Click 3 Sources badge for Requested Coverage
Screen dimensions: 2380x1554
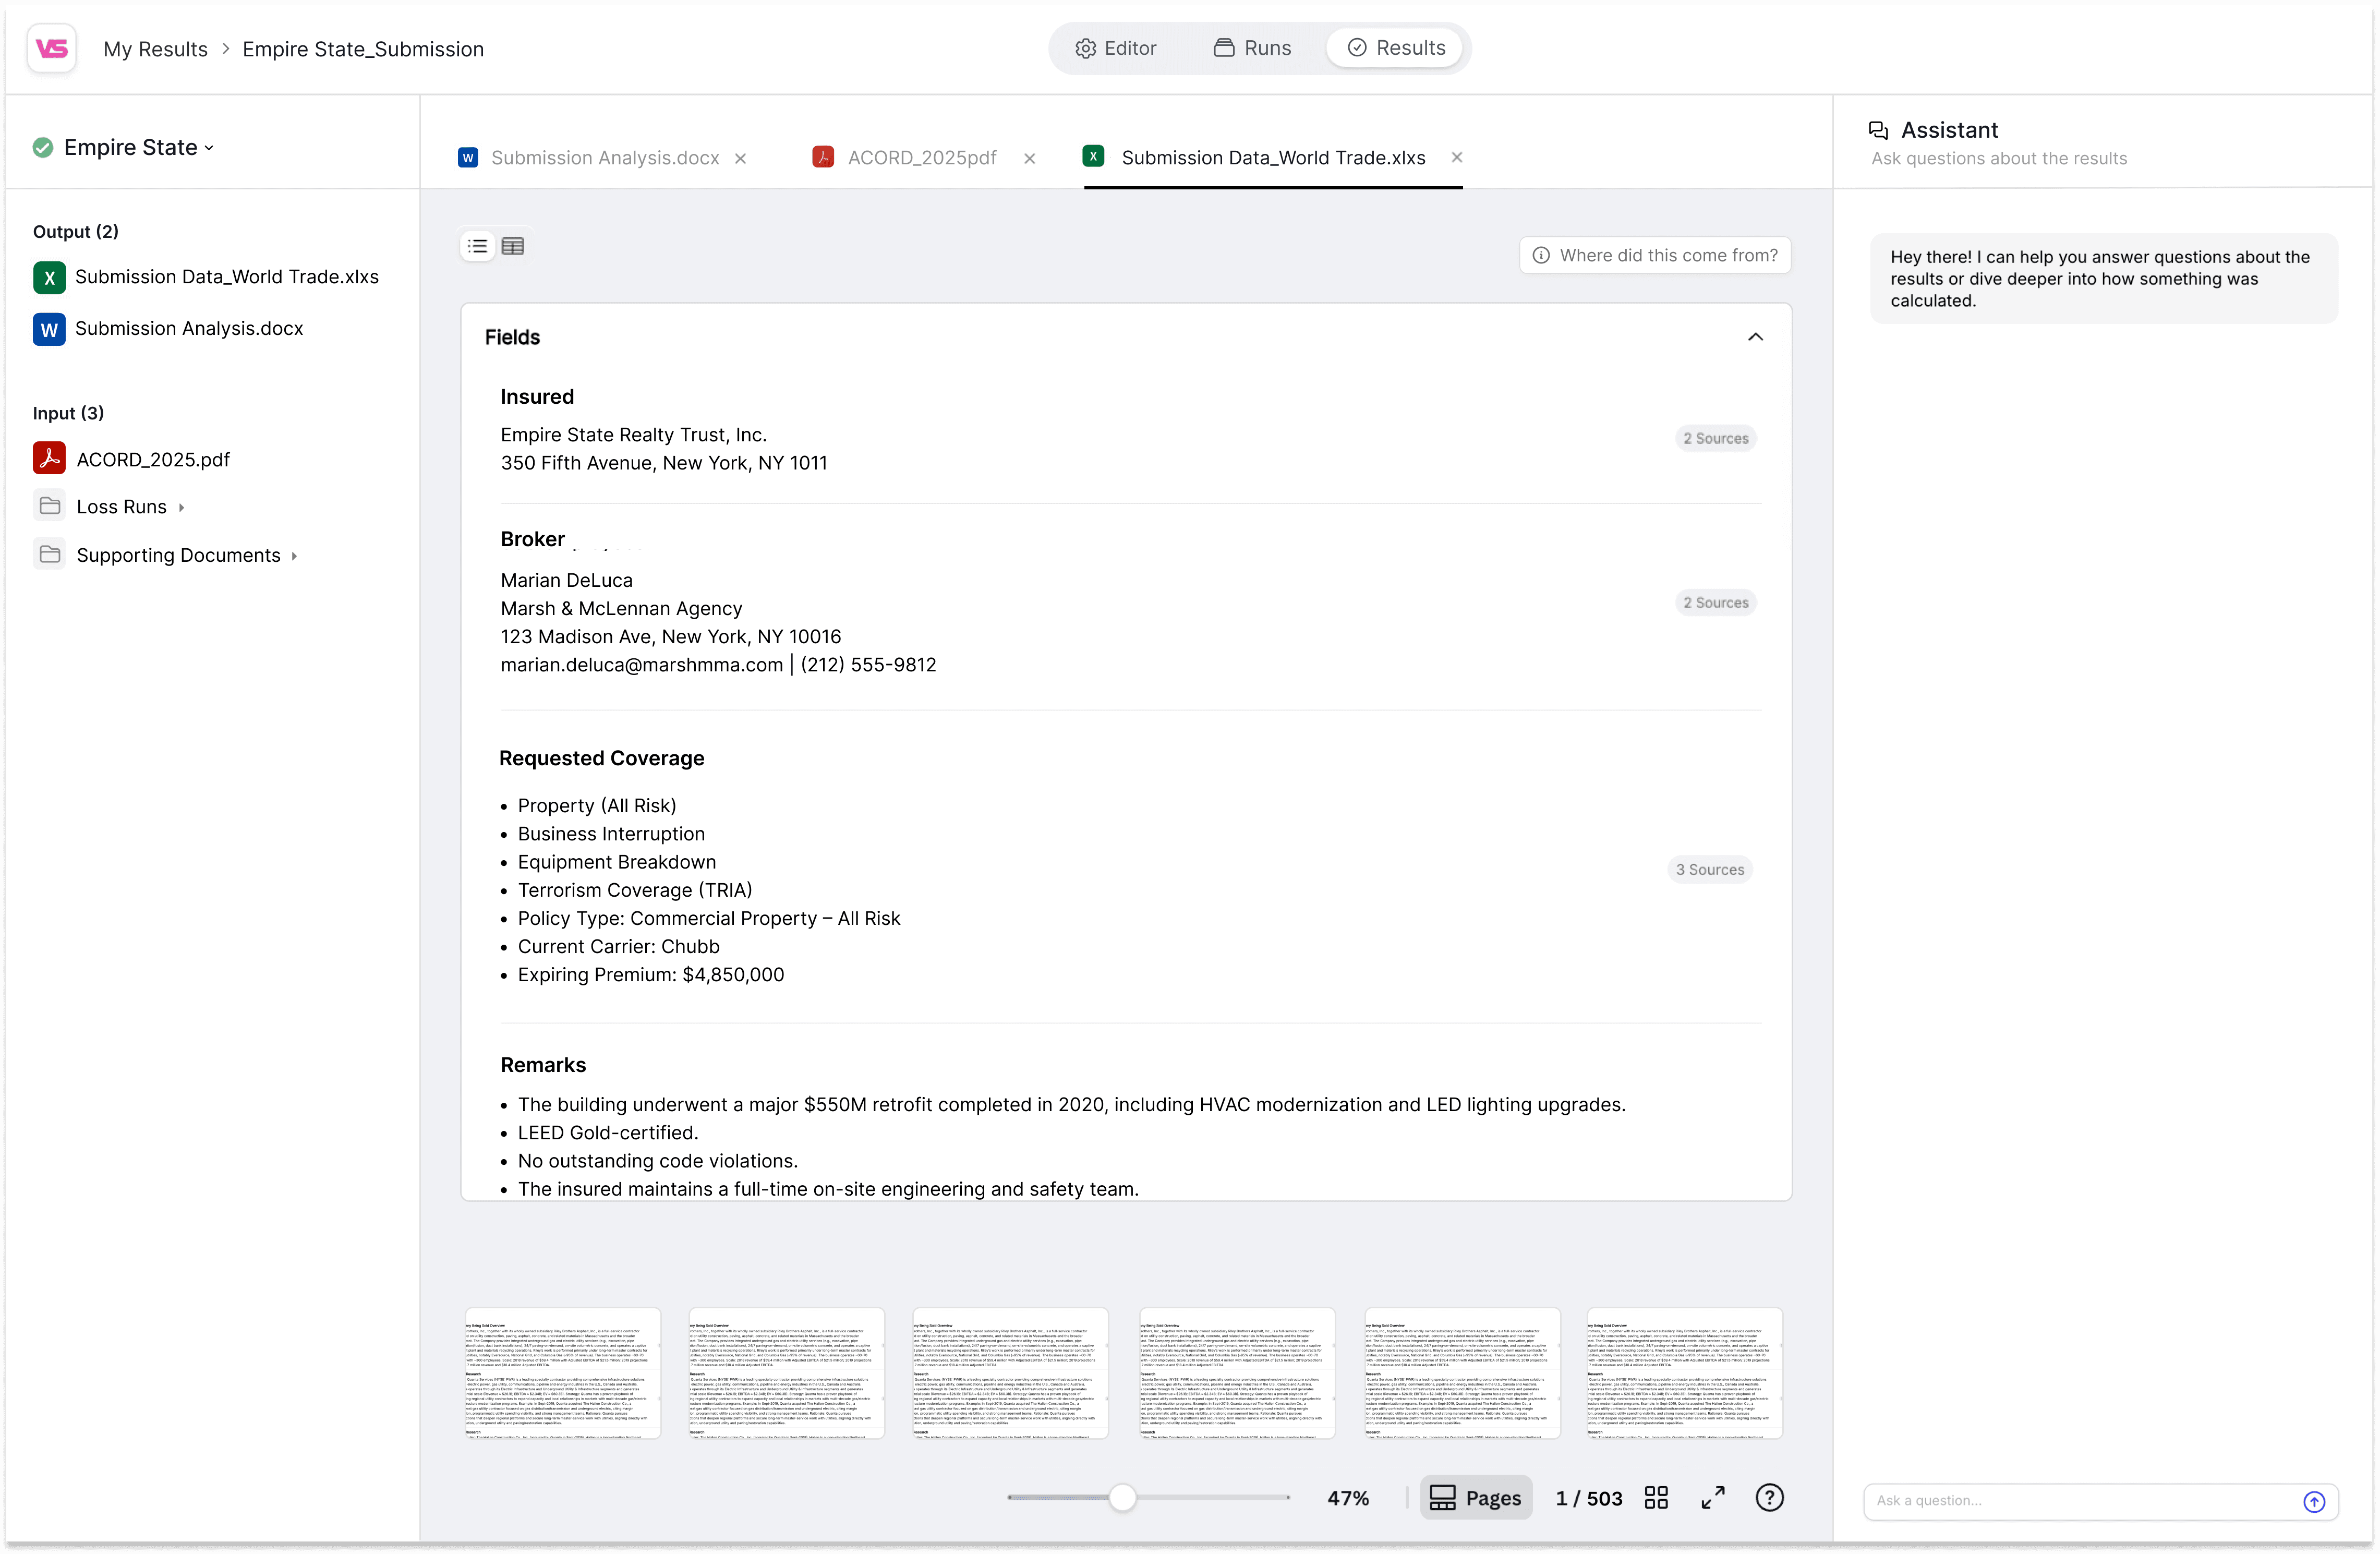click(x=1710, y=870)
